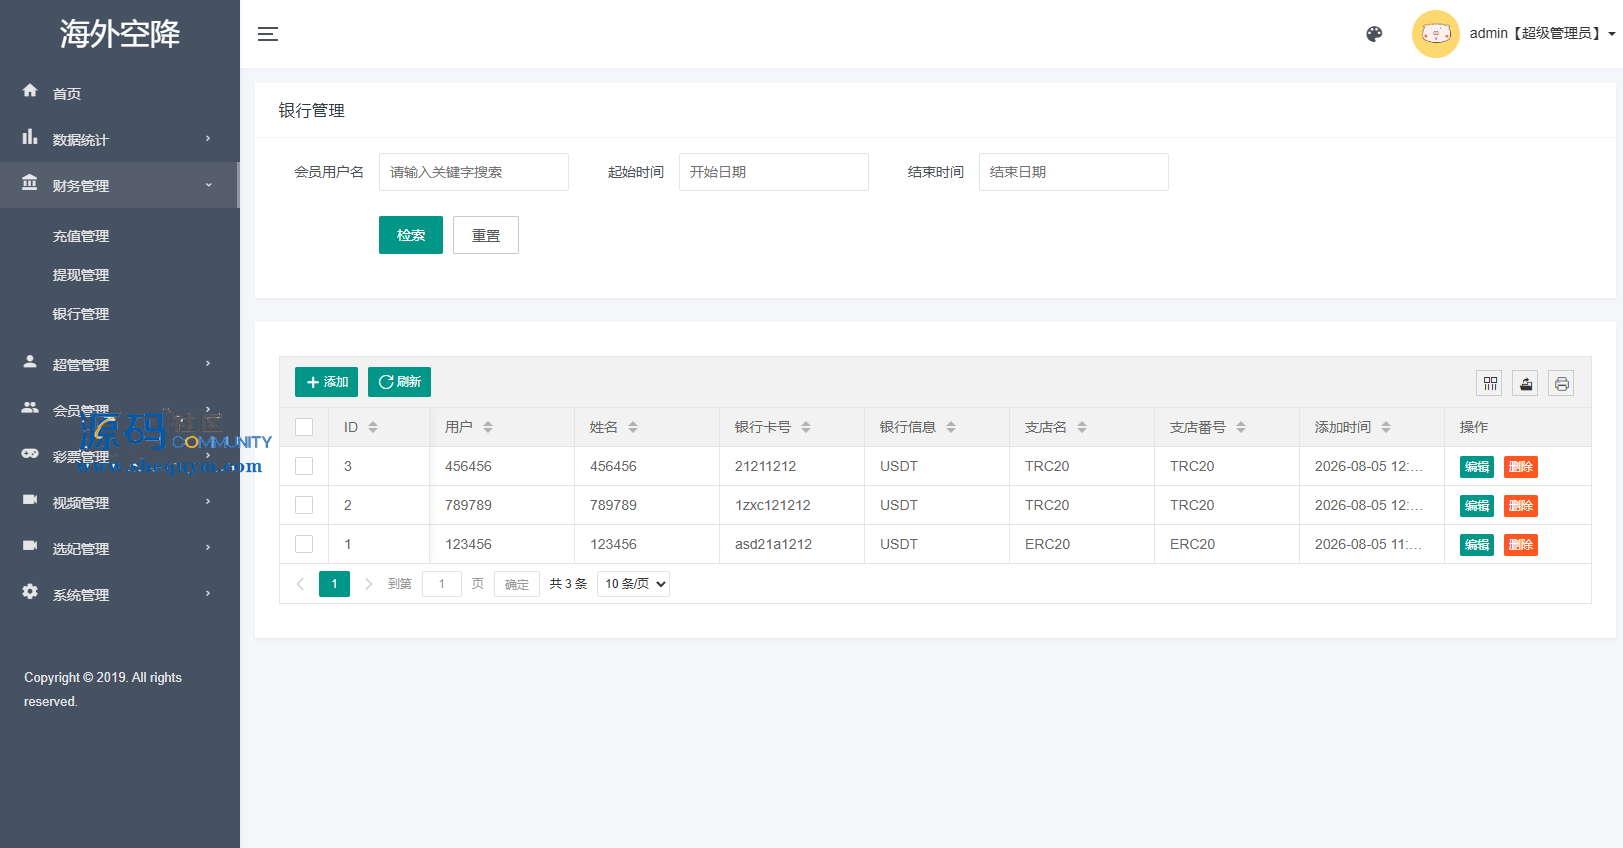Open 提现管理 in the sidebar submenu
This screenshot has height=848, width=1623.
click(81, 275)
